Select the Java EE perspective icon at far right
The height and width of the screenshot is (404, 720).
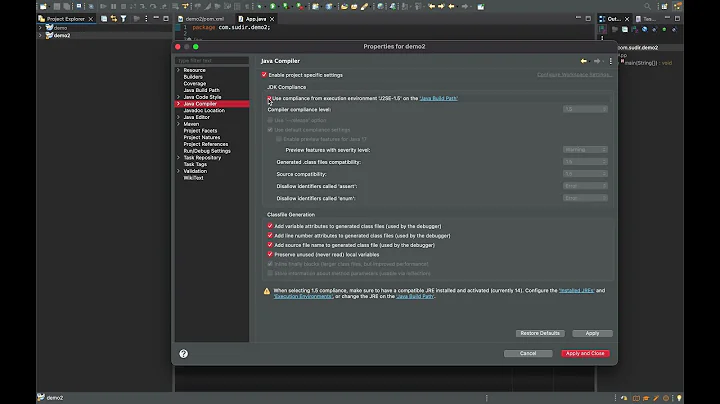tap(678, 6)
